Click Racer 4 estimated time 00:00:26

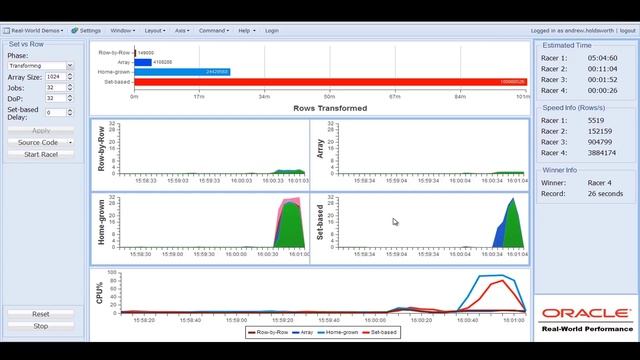point(602,91)
